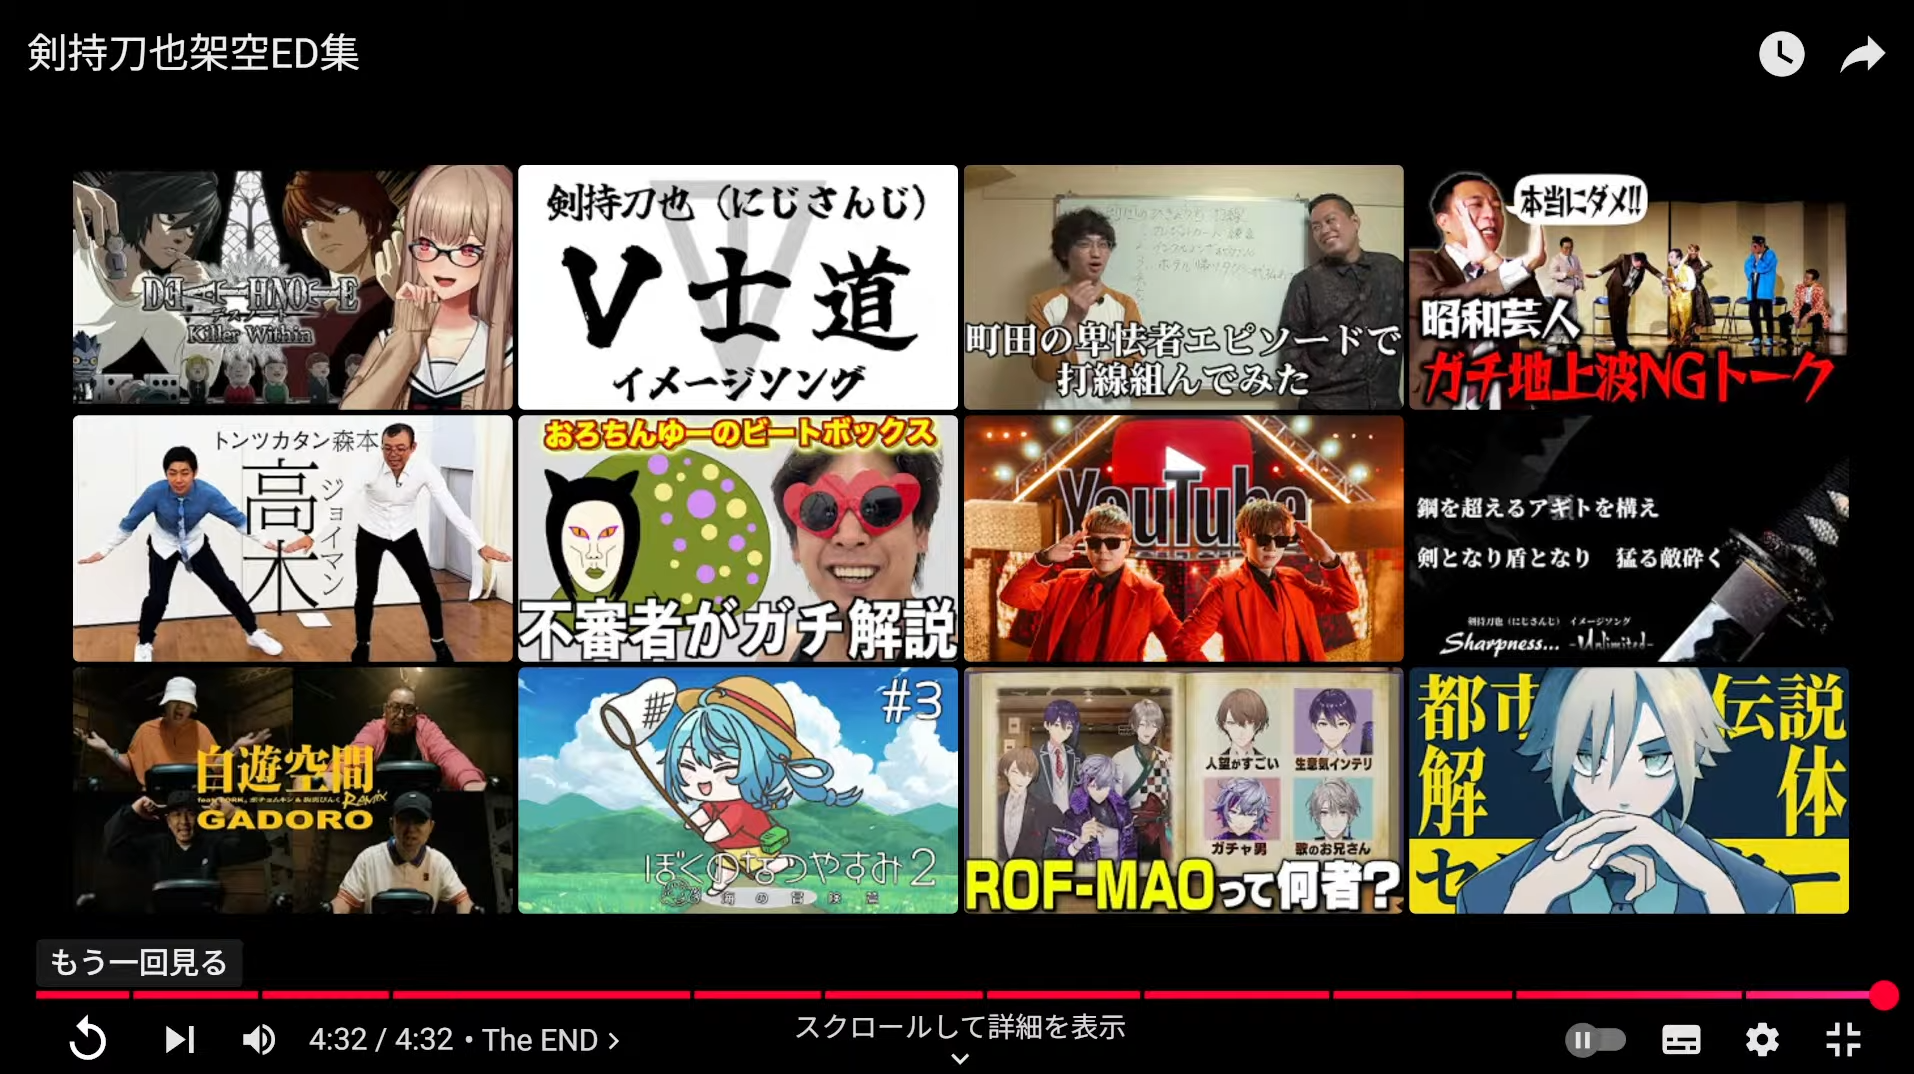Exit full screen mode

1843,1040
